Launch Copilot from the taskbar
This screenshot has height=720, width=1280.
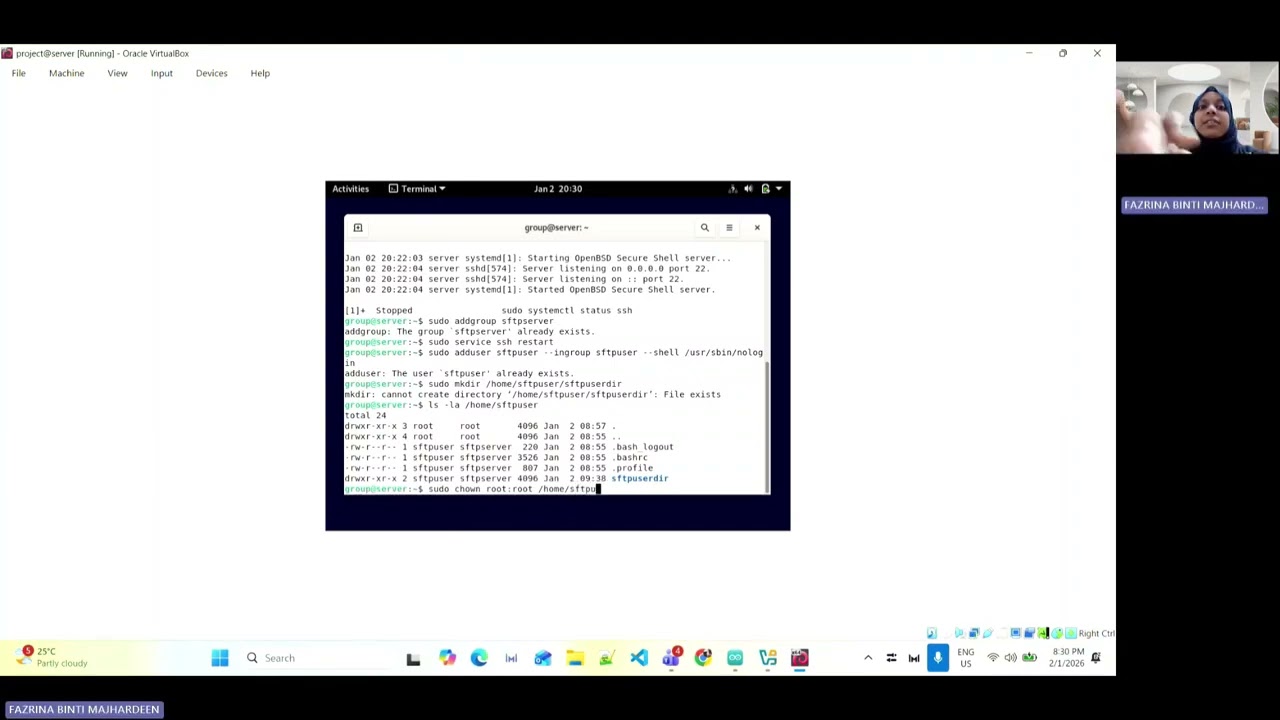[x=447, y=658]
